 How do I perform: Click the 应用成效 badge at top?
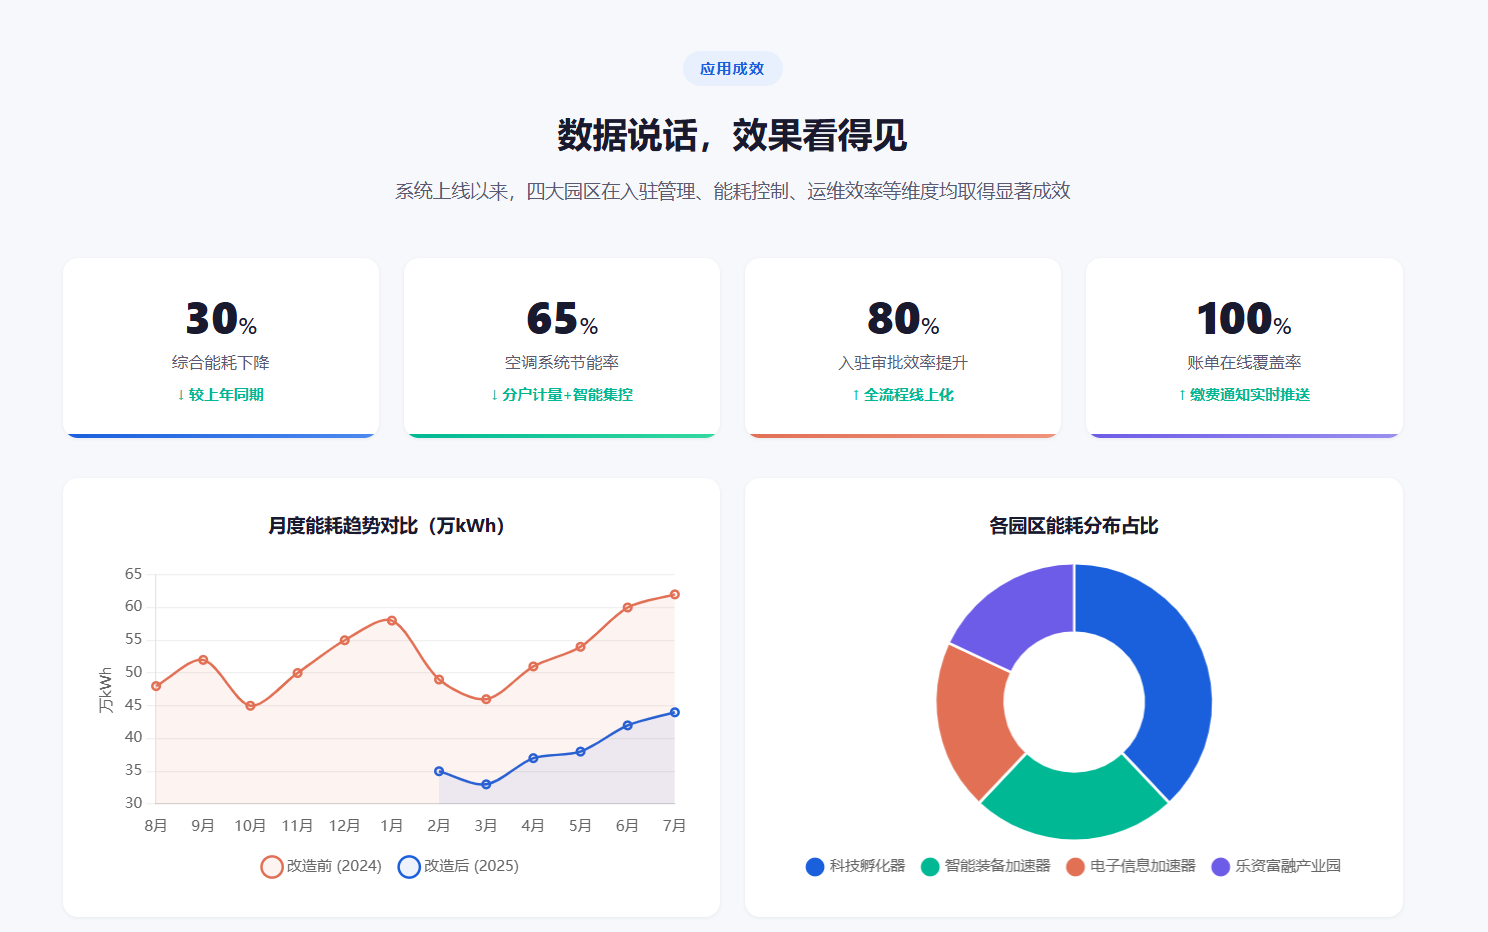coord(732,69)
